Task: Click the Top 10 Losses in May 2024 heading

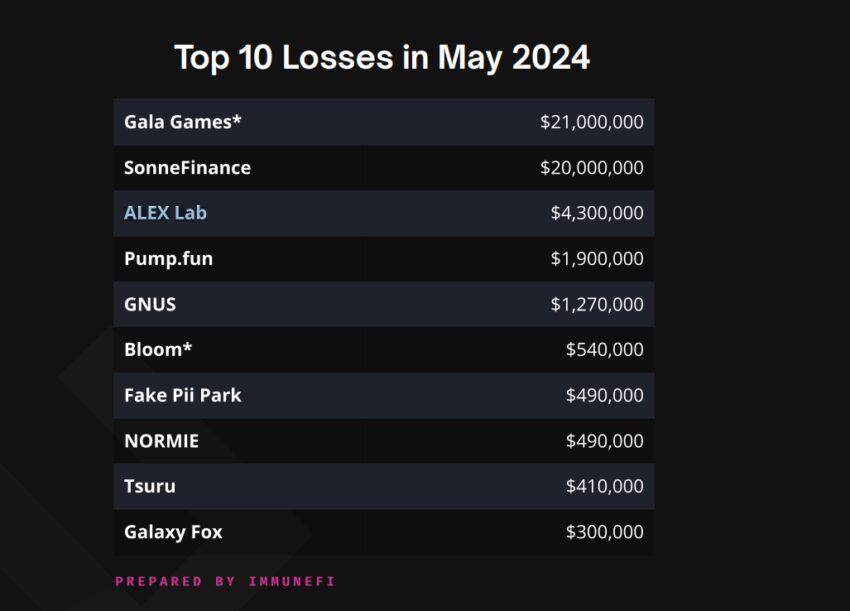Action: (x=382, y=57)
